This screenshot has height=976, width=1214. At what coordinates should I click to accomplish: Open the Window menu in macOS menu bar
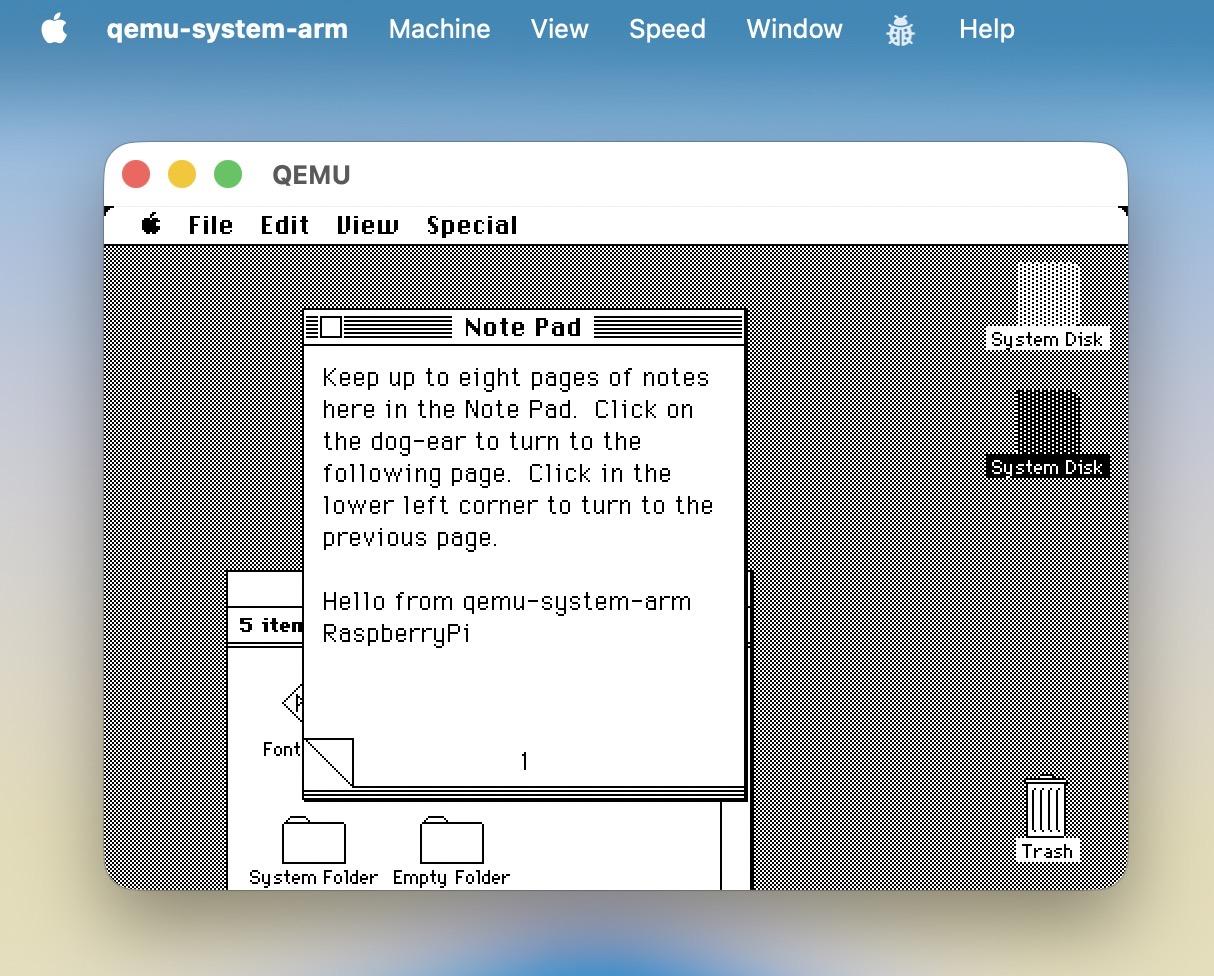(794, 29)
